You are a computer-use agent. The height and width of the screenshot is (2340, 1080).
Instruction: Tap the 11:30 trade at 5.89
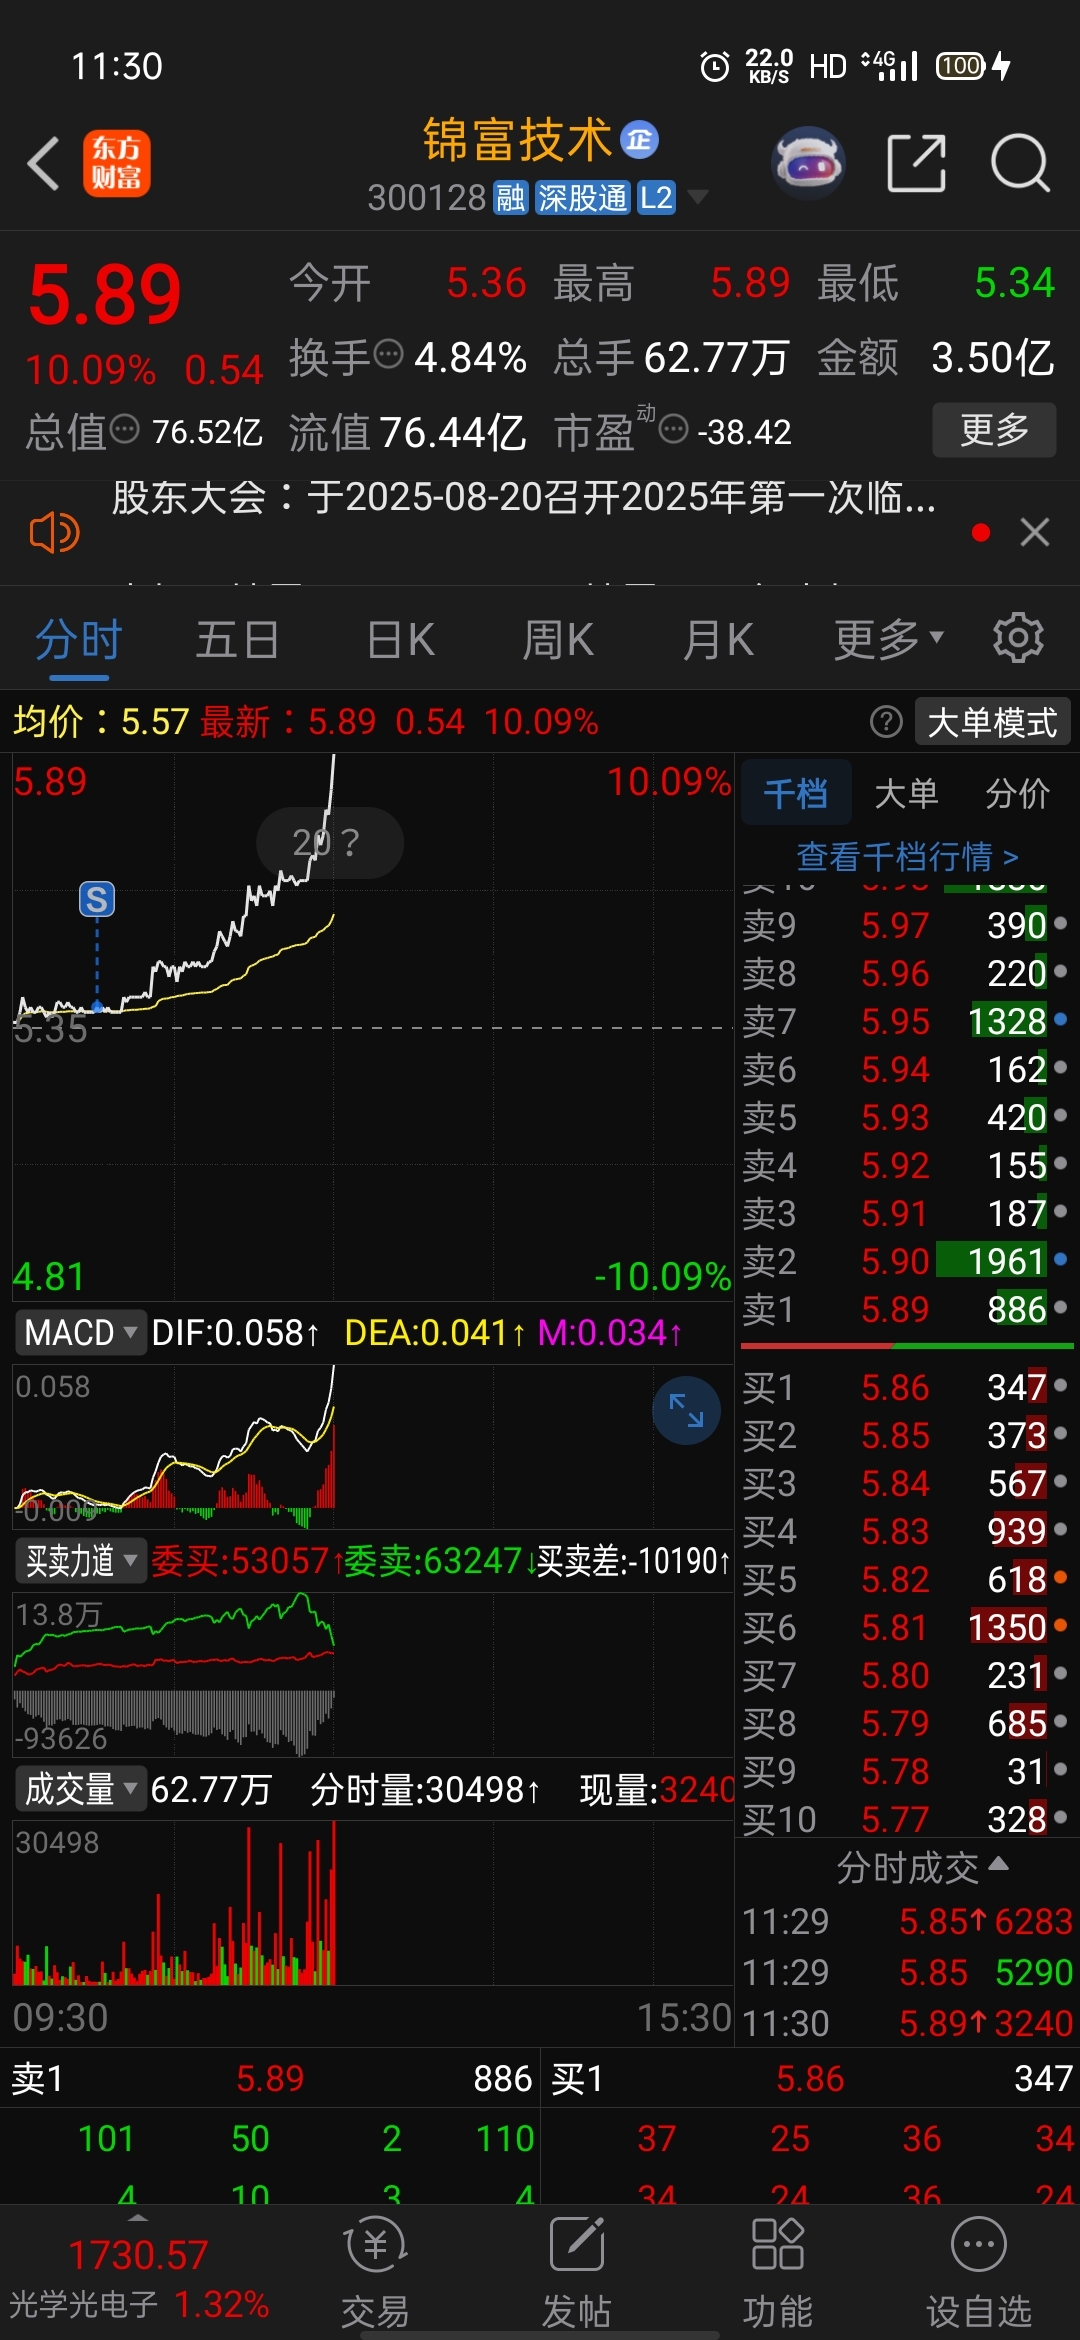907,2023
